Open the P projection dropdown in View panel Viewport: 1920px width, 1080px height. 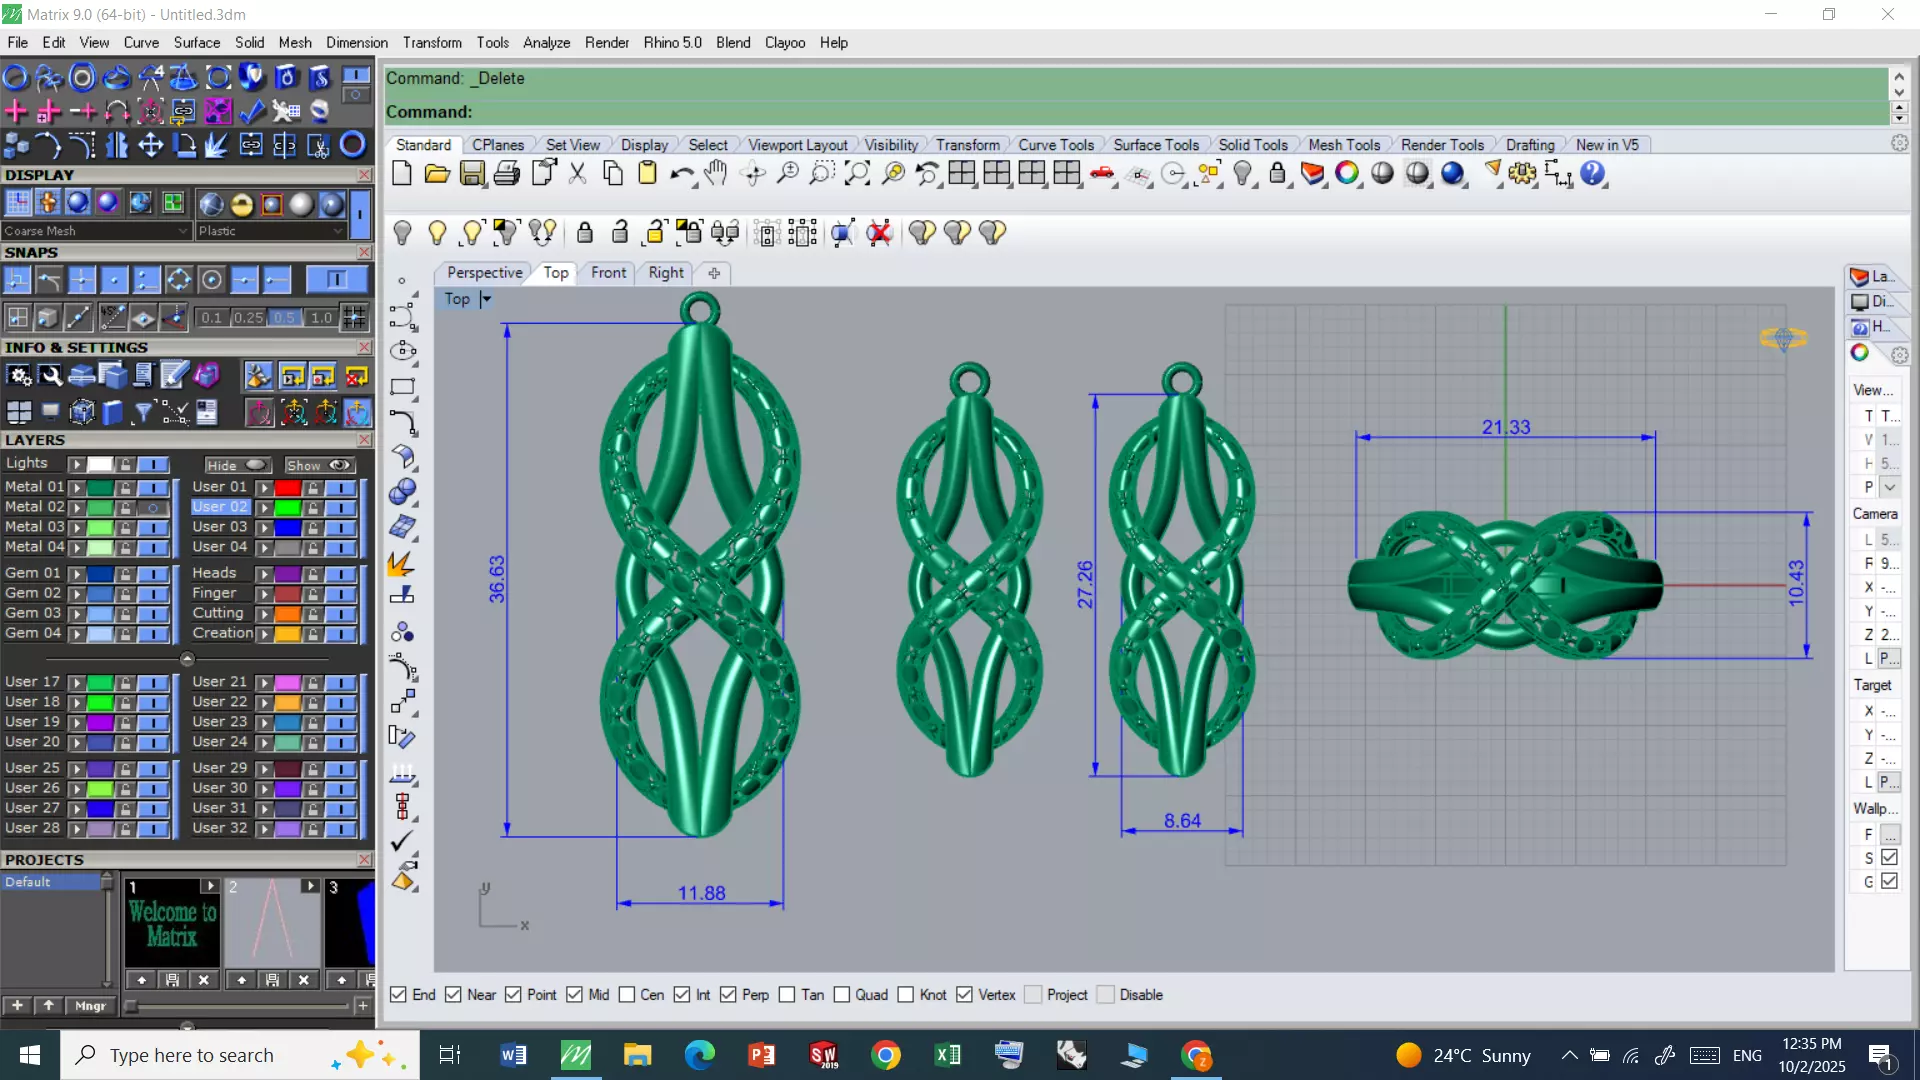1890,487
